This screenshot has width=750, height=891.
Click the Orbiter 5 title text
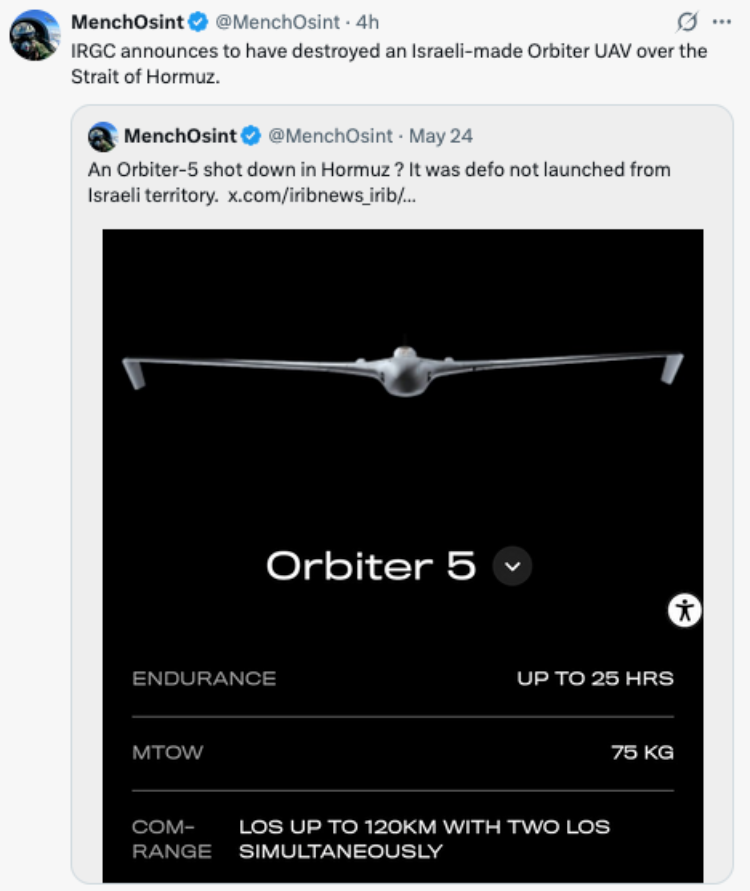[371, 566]
